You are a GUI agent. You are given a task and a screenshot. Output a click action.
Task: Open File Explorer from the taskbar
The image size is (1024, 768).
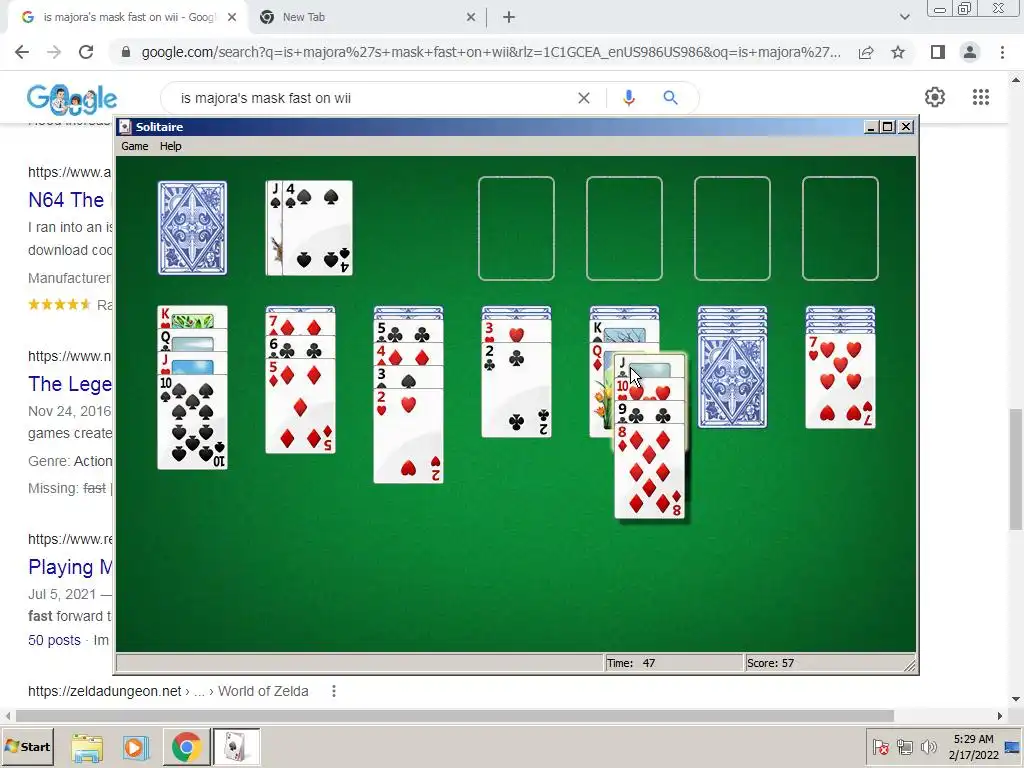tap(87, 747)
